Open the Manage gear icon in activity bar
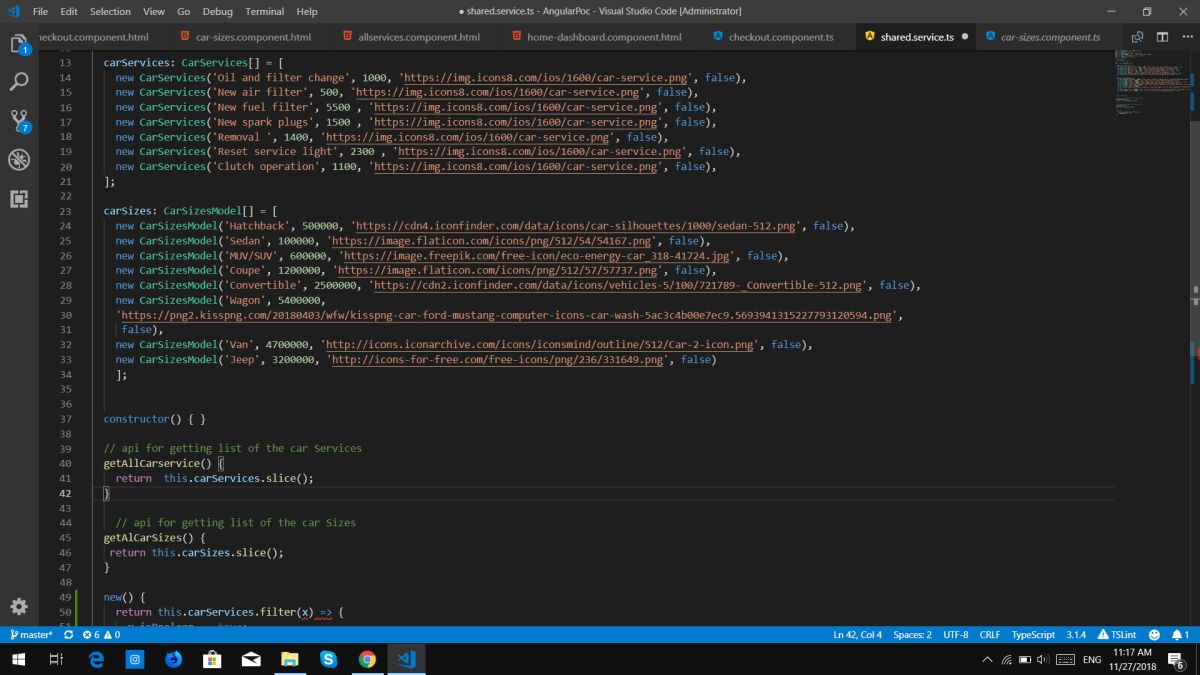The width and height of the screenshot is (1200, 675). (19, 606)
